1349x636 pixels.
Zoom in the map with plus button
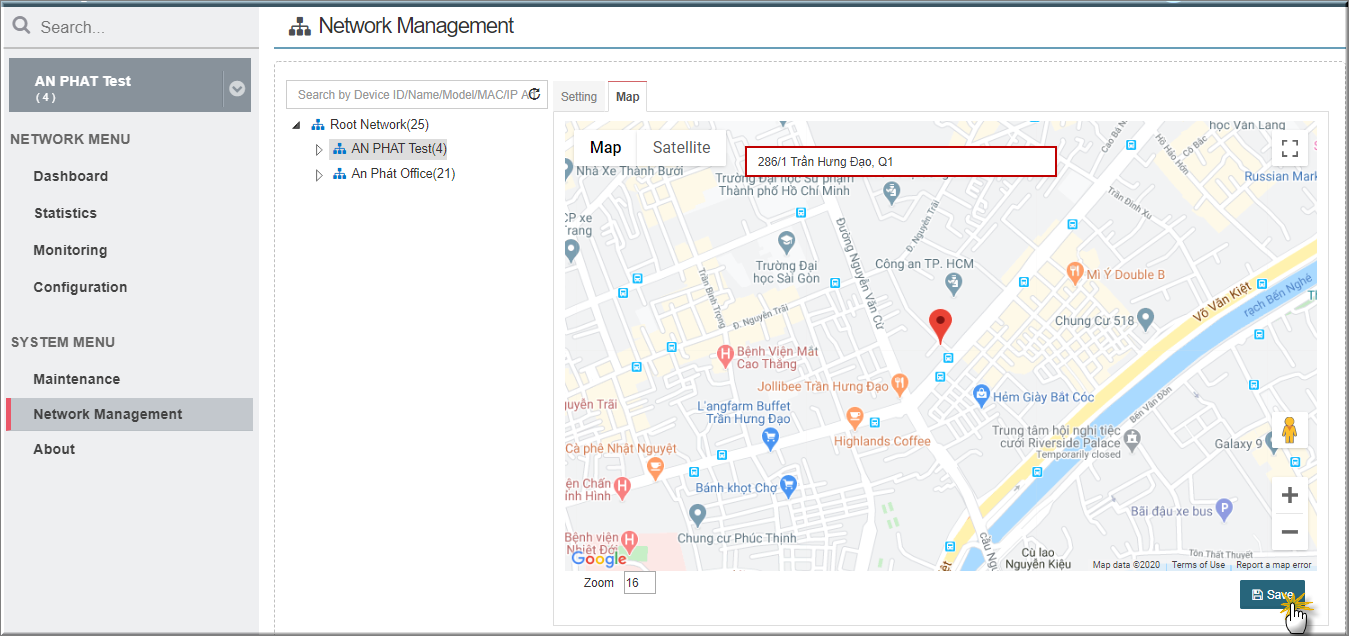(1290, 495)
